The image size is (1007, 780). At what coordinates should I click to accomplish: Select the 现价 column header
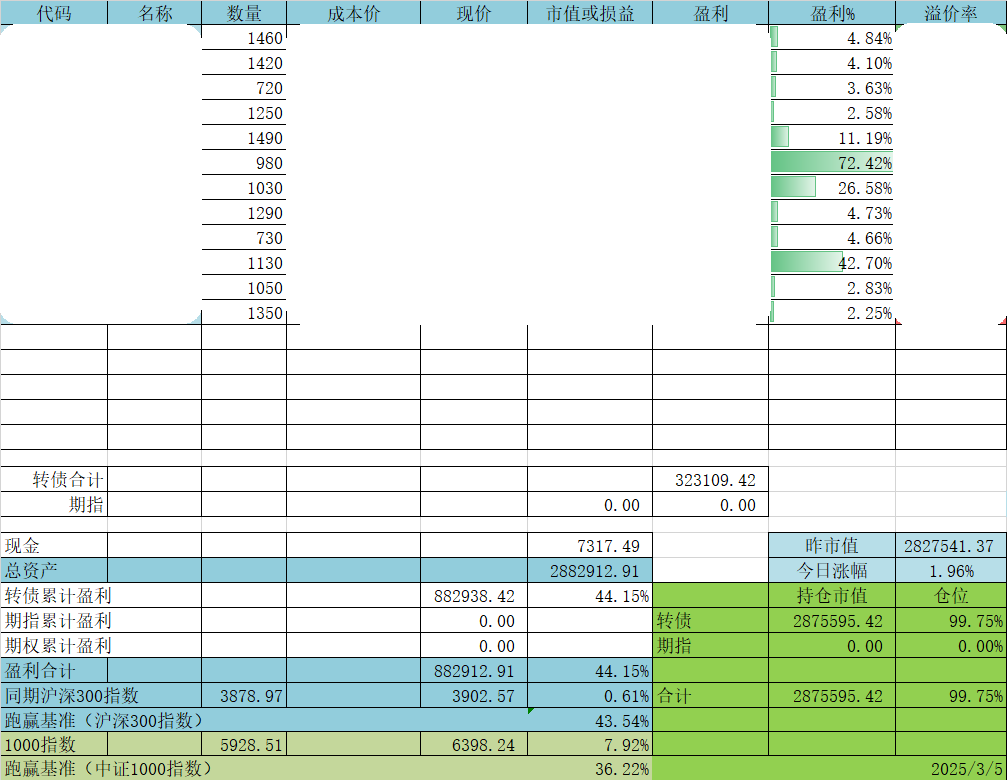pyautogui.click(x=474, y=13)
